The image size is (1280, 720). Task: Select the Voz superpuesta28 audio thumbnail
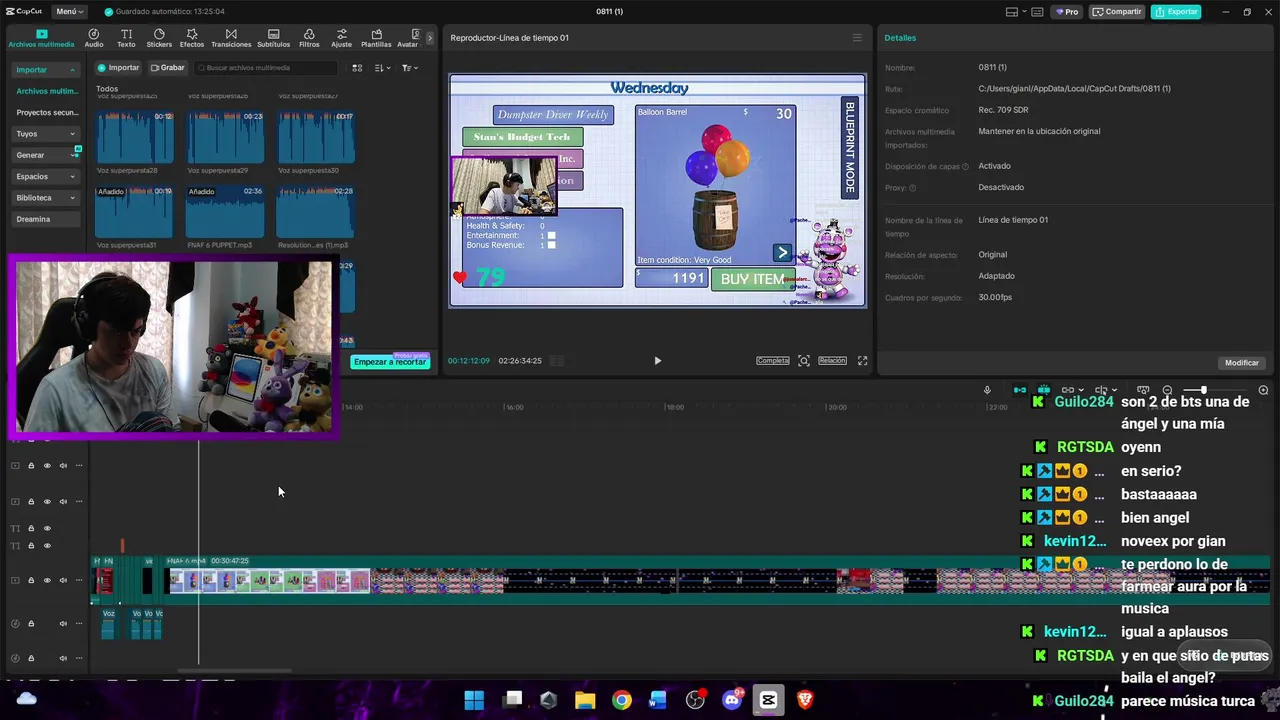tap(135, 136)
